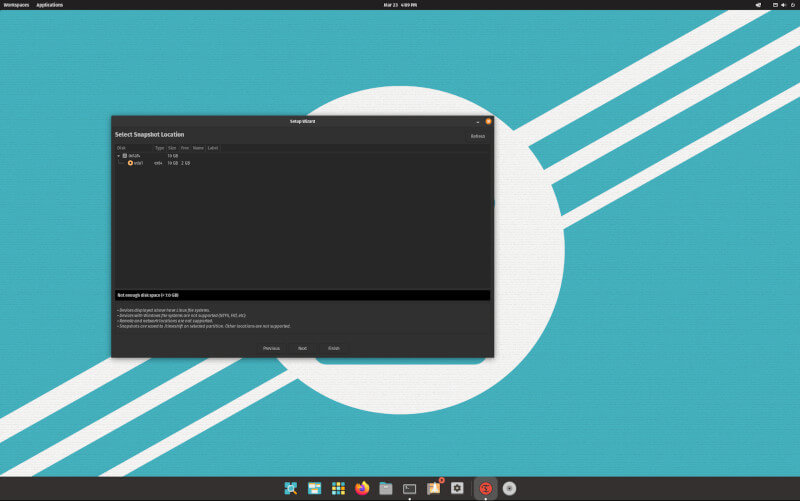Click the disc drive icon in the dock

[510, 488]
